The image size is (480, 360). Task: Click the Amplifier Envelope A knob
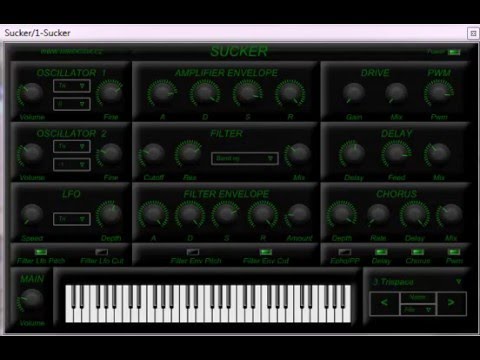pos(162,93)
